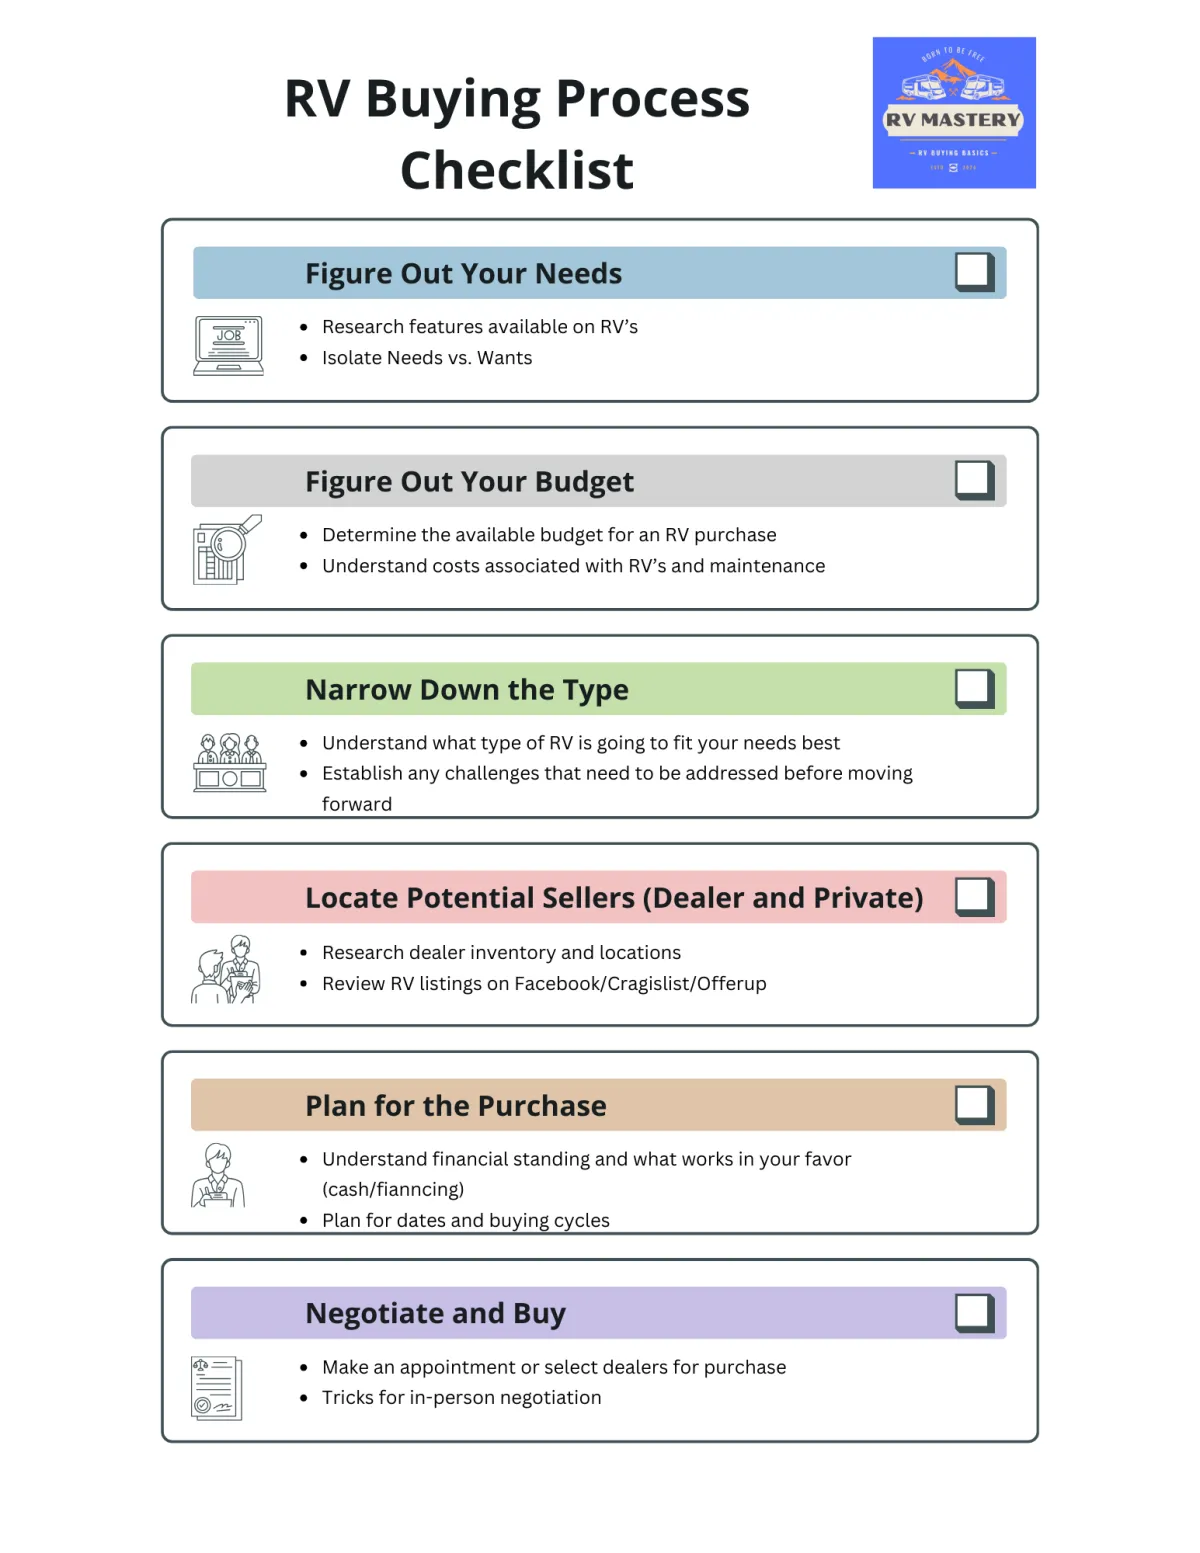
Task: Click the magnifying glass budget icon
Action: tap(227, 550)
